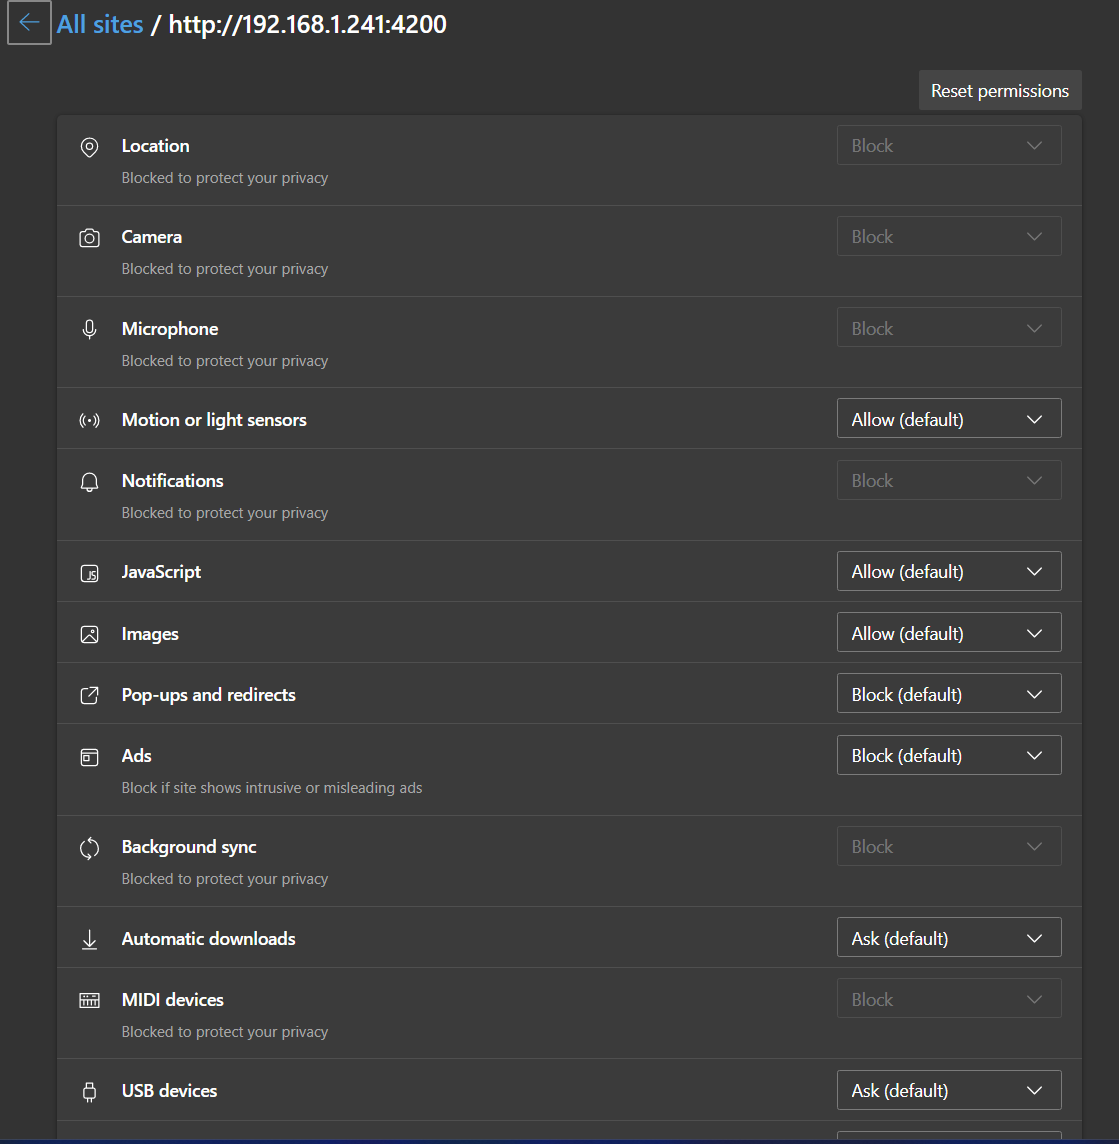The width and height of the screenshot is (1119, 1144).
Task: Expand the Pop-ups and redirects dropdown
Action: (x=948, y=693)
